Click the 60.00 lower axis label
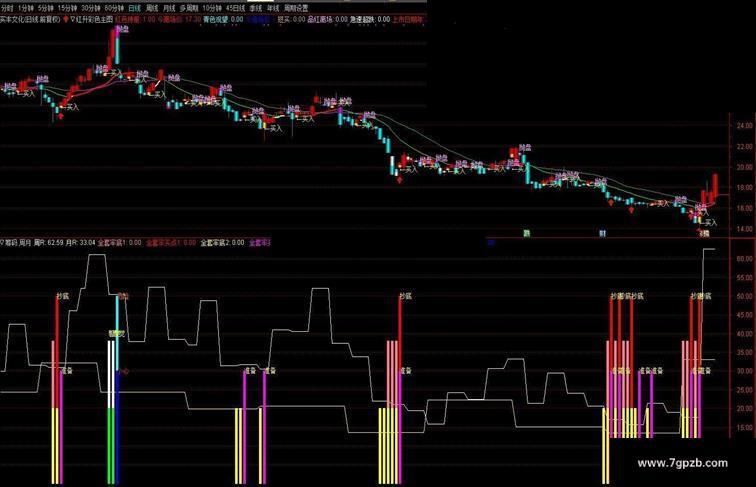 click(x=744, y=258)
